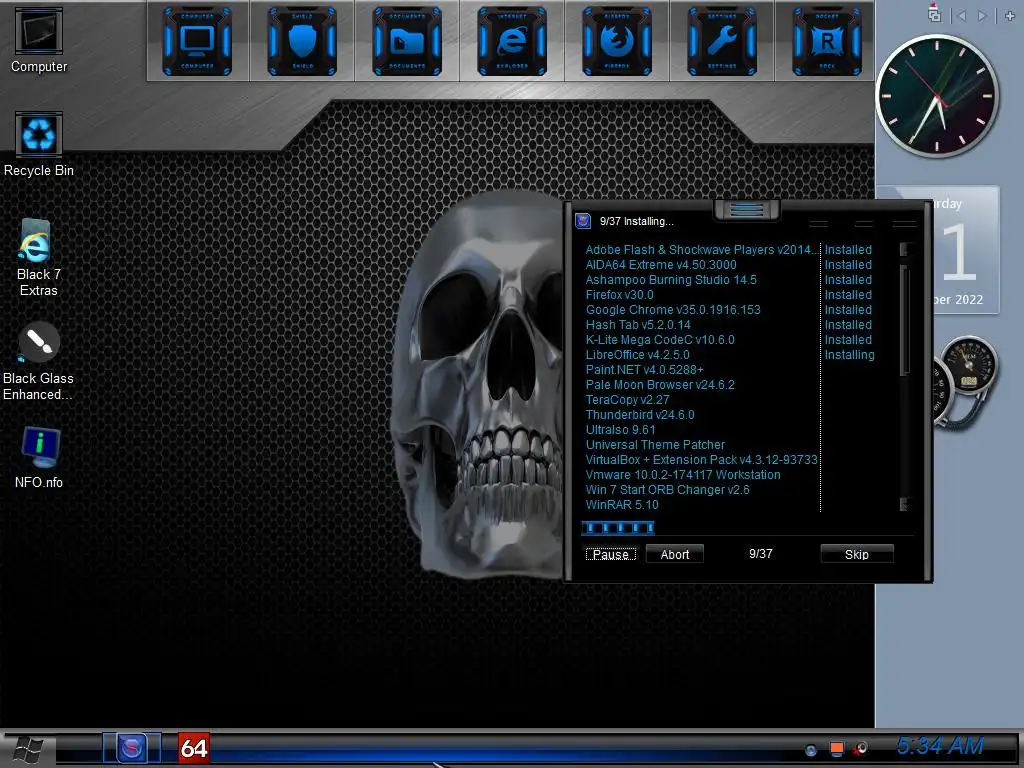Click the RocketDock R icon
The width and height of the screenshot is (1024, 768).
pos(827,40)
